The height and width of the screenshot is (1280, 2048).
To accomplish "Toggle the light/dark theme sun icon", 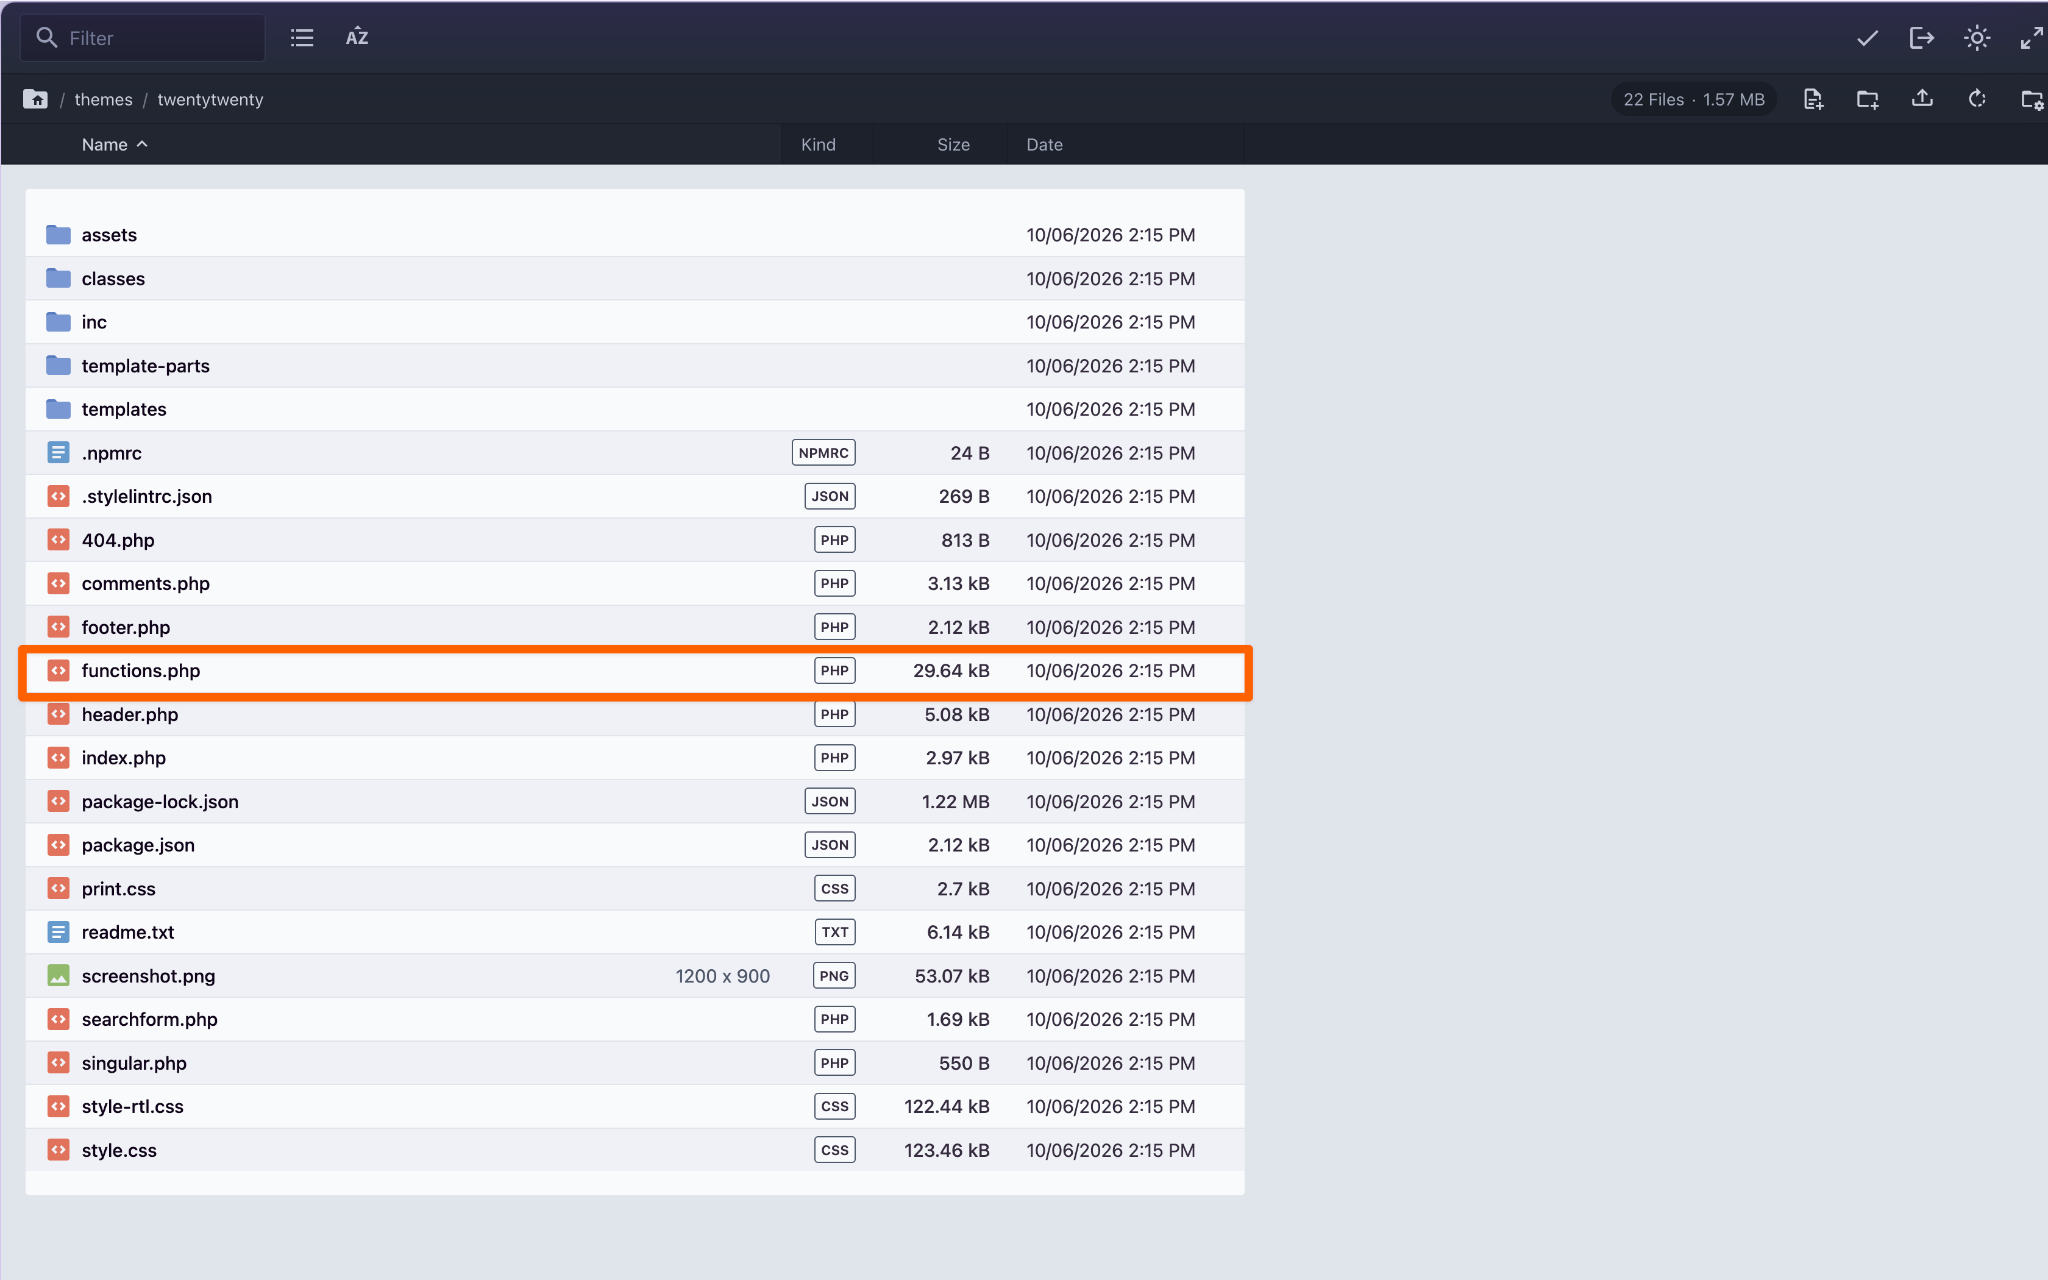I will (1976, 38).
